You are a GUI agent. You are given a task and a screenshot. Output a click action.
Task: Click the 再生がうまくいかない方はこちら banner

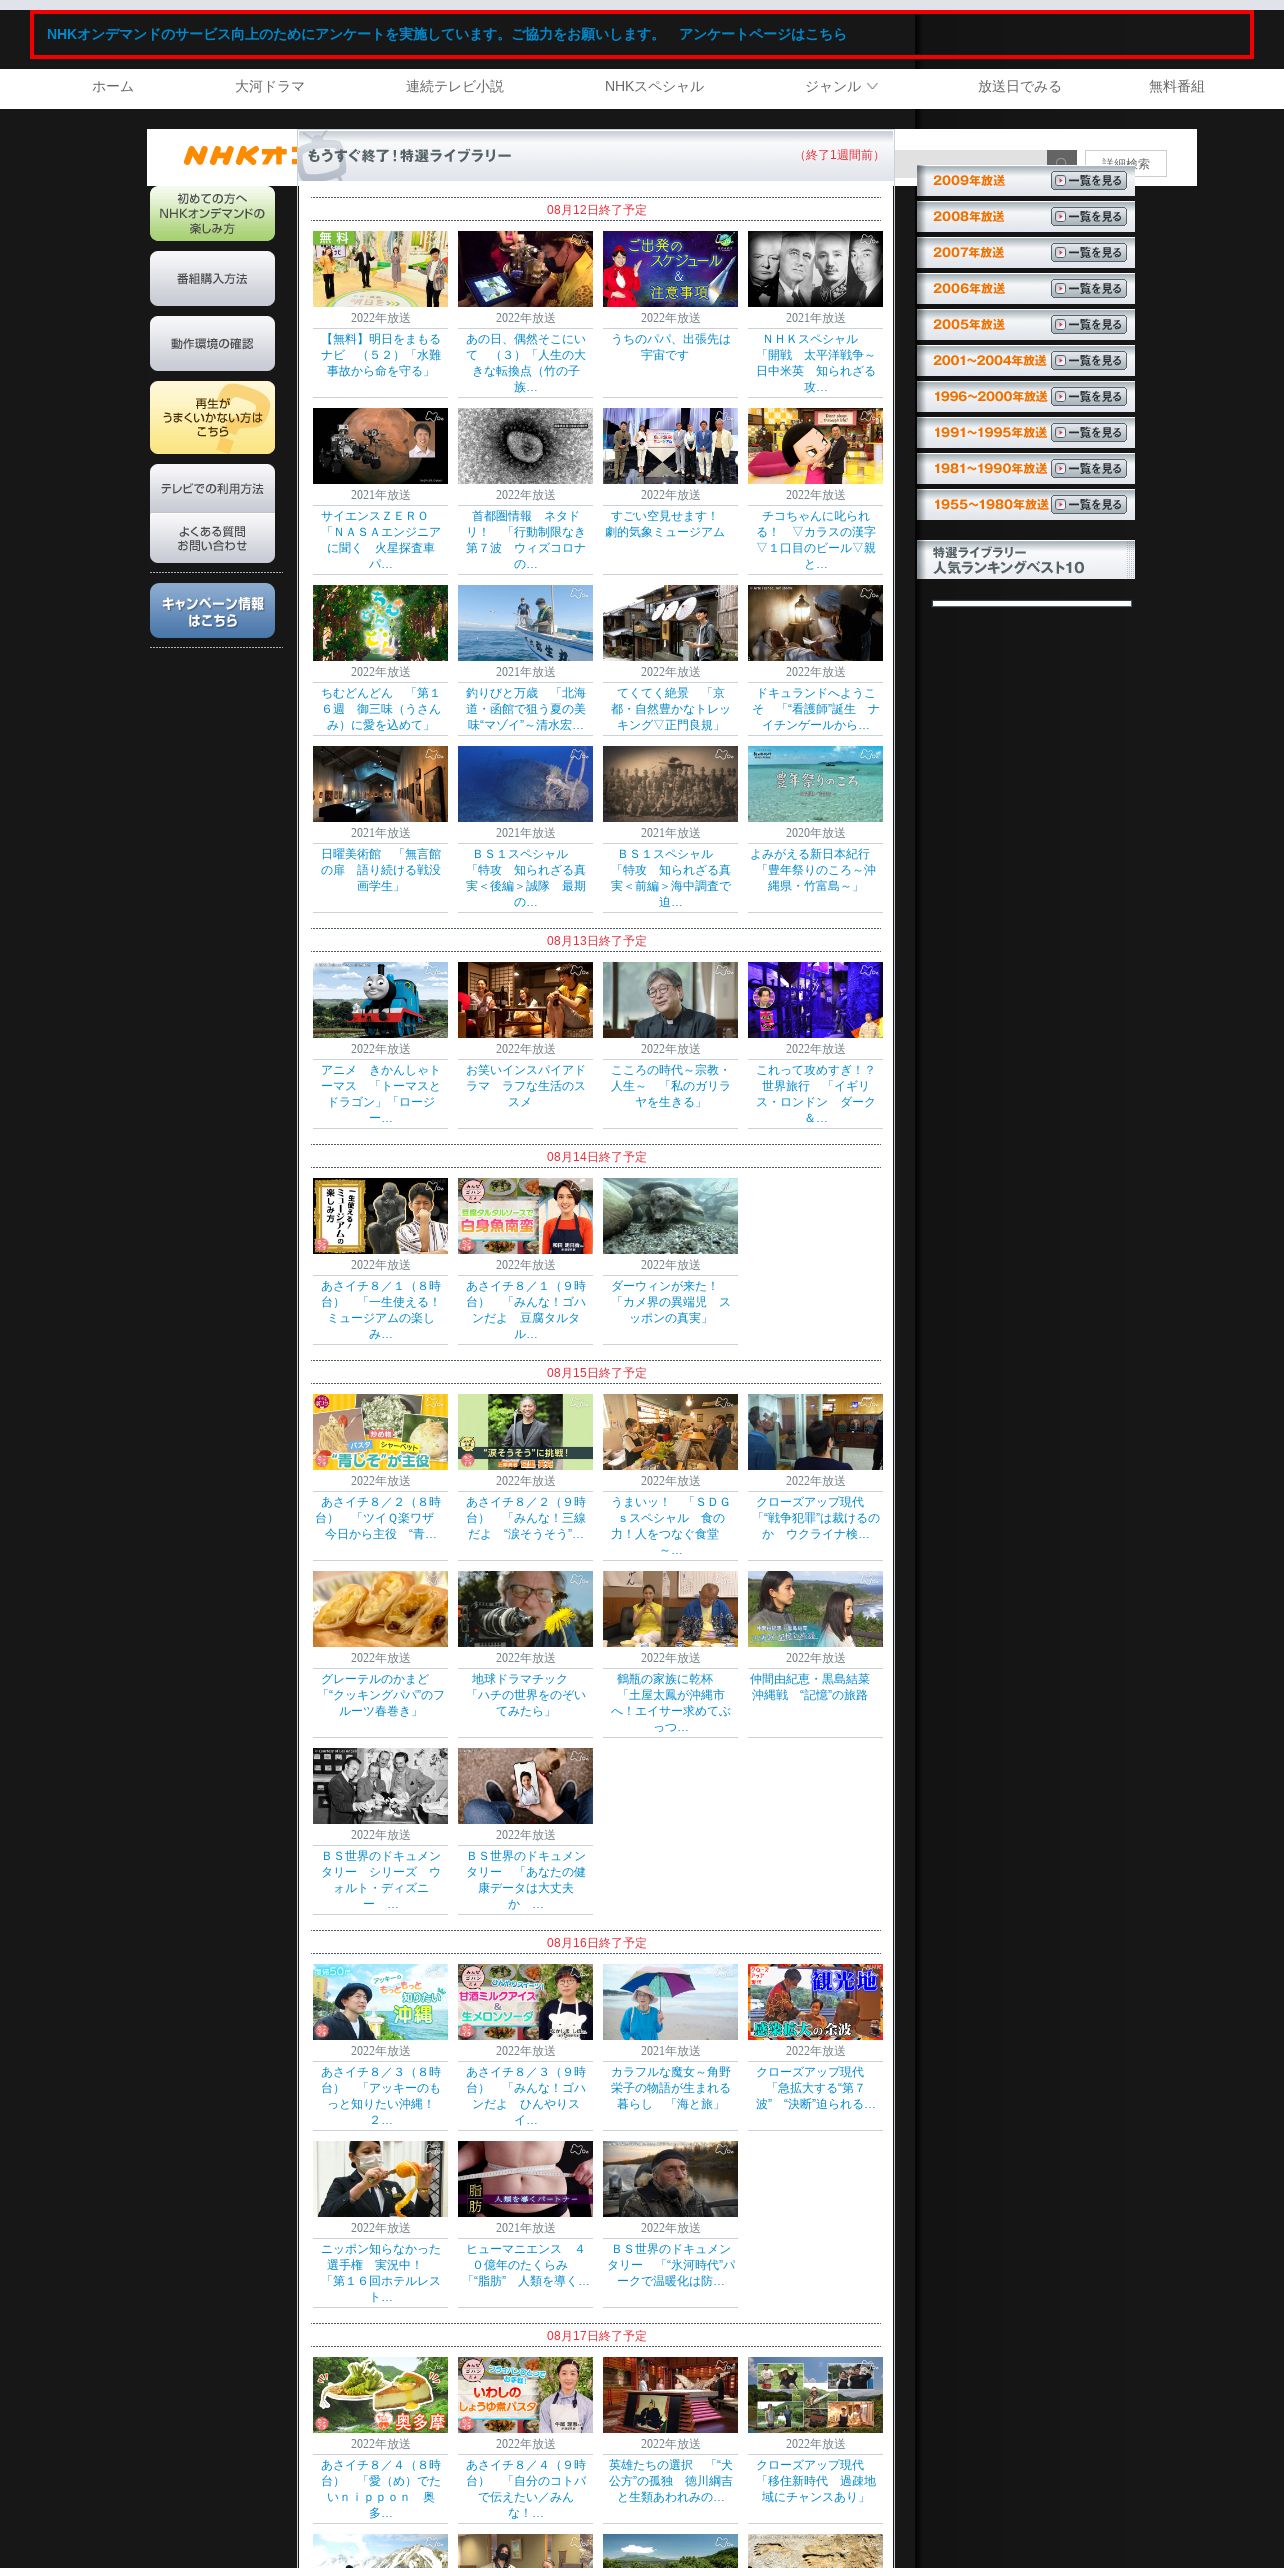(212, 418)
